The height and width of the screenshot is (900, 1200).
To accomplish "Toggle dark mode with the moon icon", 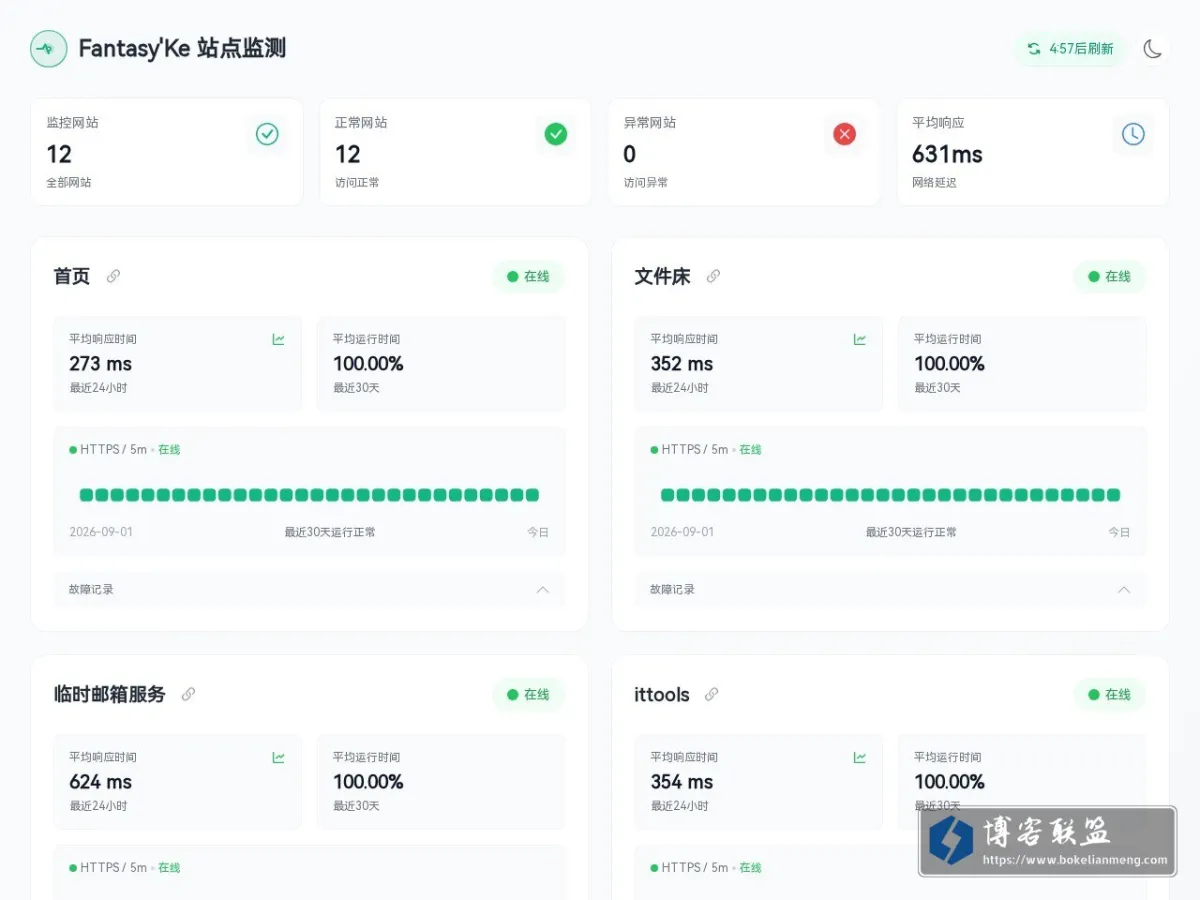I will [x=1153, y=48].
